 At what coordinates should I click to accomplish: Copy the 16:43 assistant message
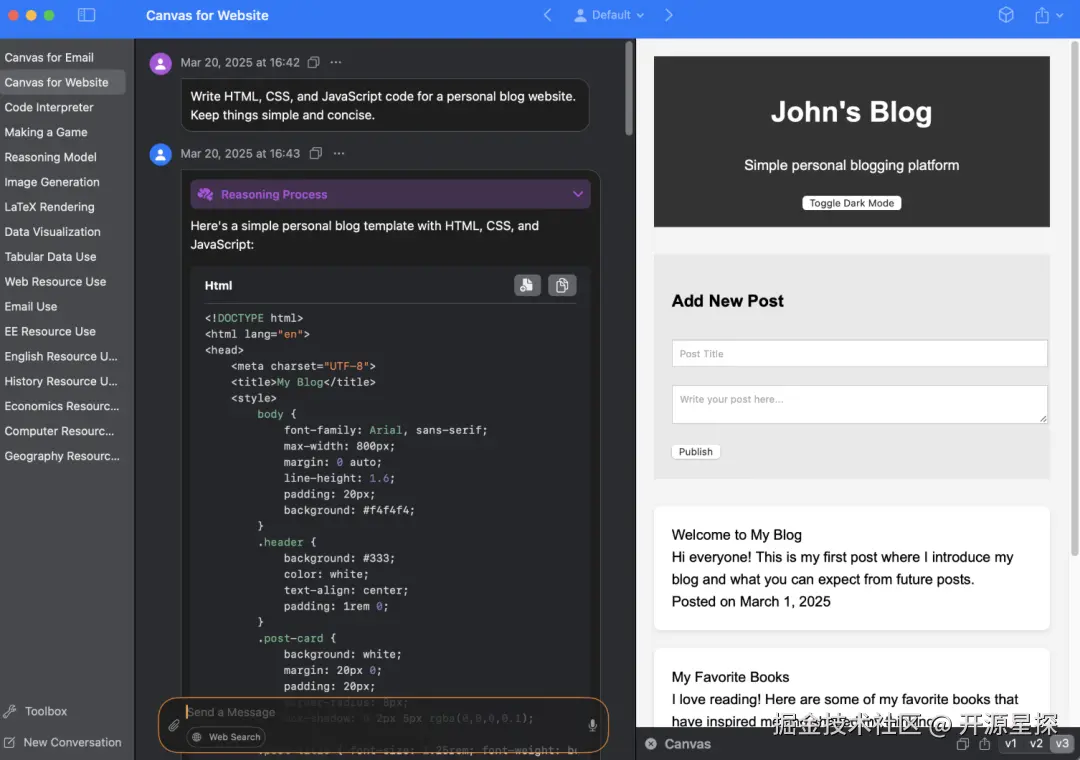[x=315, y=154]
